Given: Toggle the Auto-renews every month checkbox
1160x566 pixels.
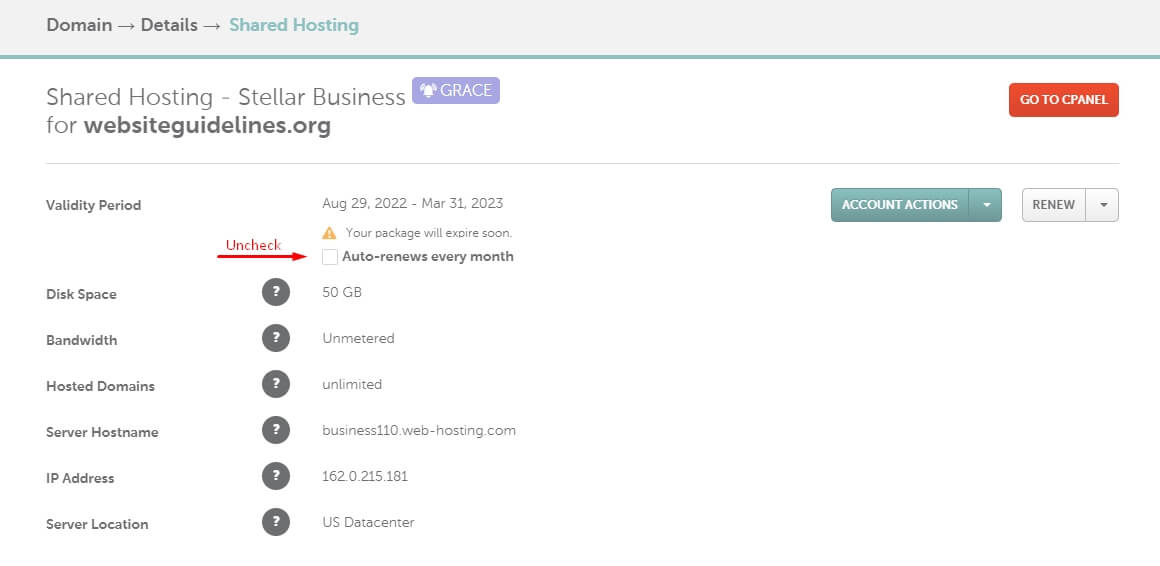Looking at the screenshot, I should pos(330,257).
